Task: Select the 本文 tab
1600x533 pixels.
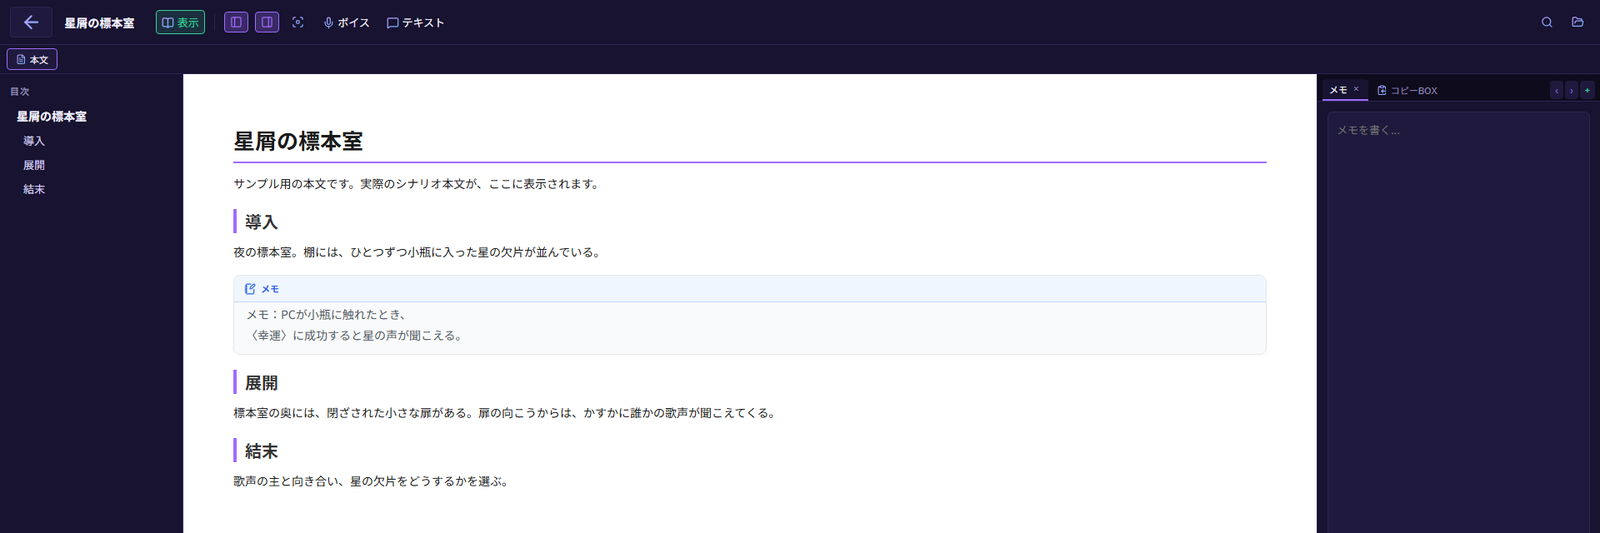Action: (32, 59)
